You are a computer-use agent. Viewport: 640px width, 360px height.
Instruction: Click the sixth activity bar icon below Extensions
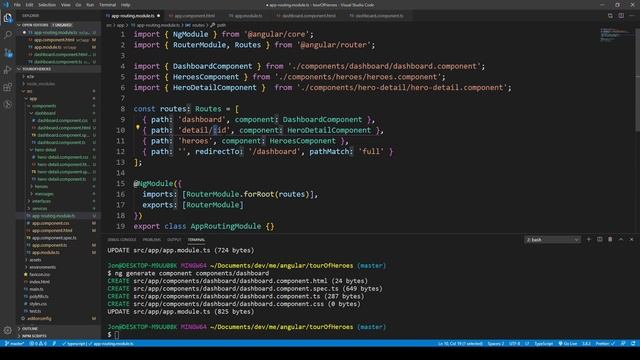pos(8,104)
